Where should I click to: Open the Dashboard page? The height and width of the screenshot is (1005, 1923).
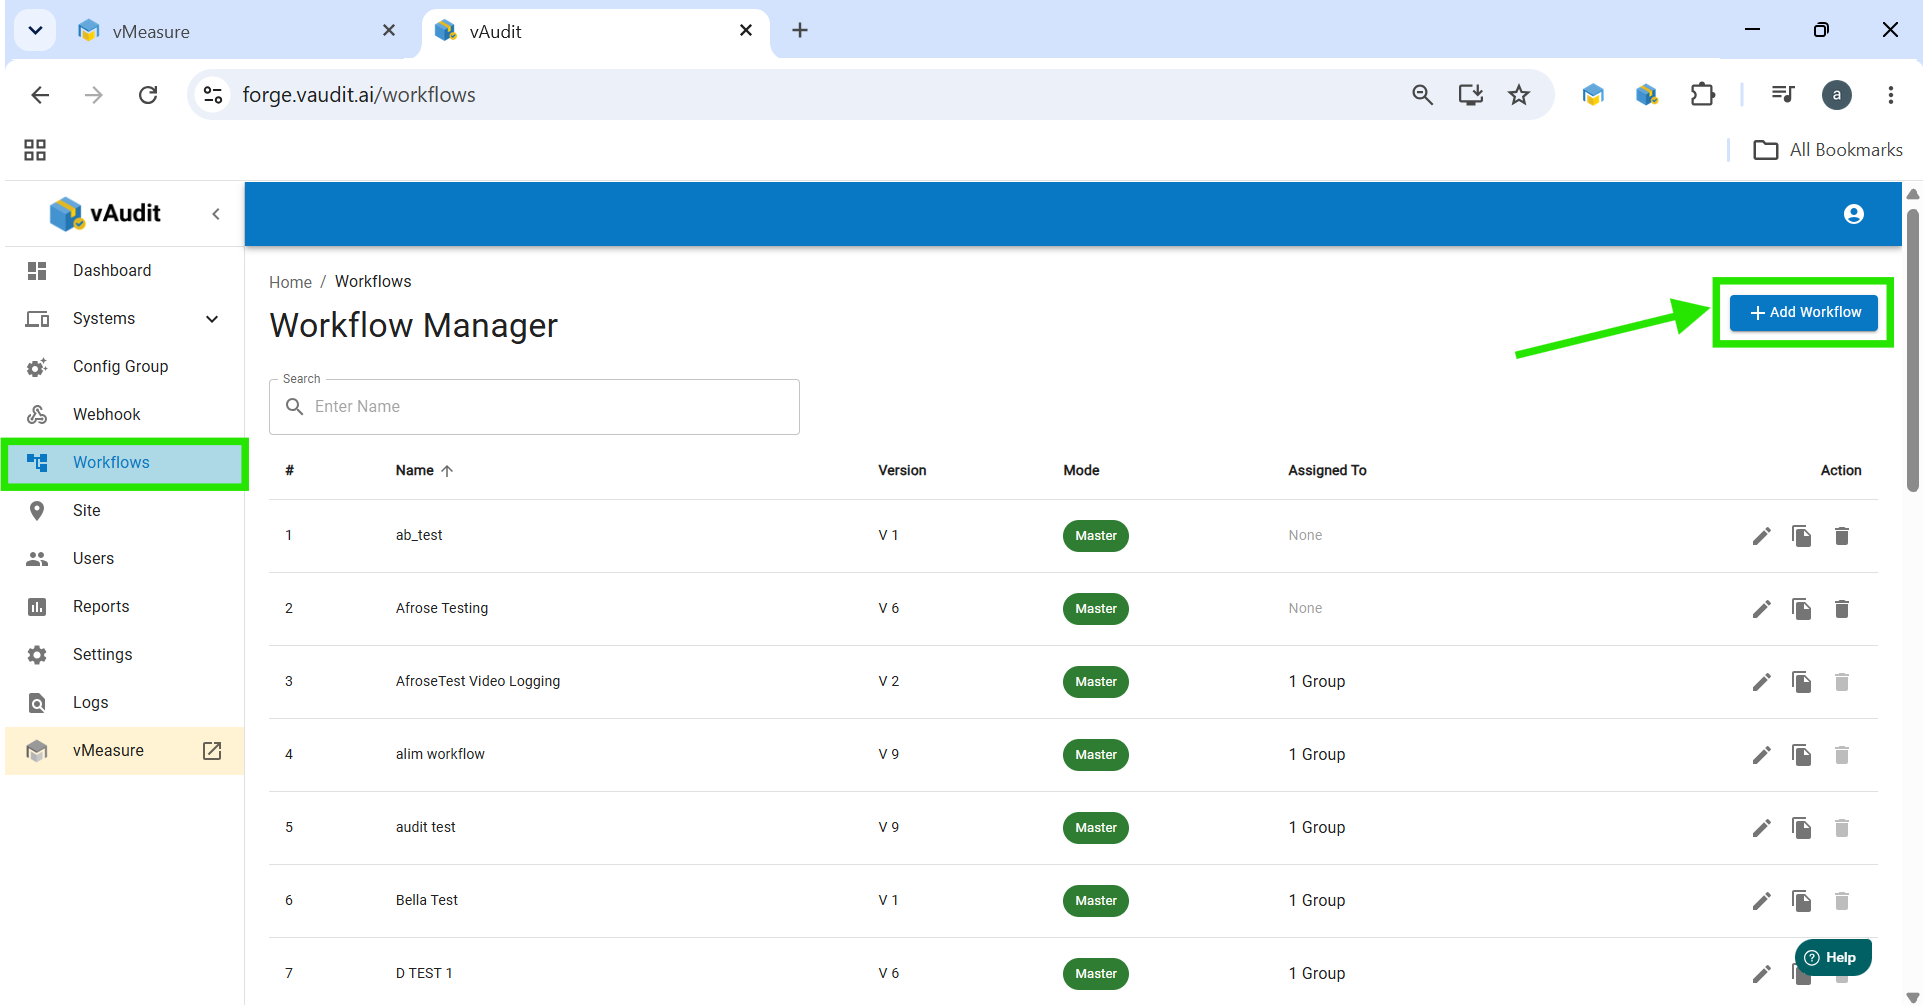tap(124, 271)
